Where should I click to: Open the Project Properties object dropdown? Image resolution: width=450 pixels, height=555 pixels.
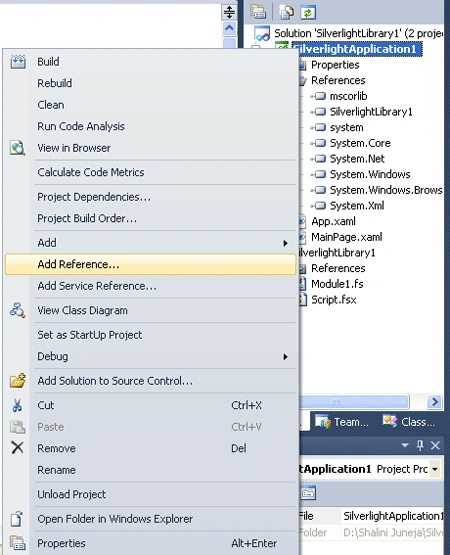[435, 469]
